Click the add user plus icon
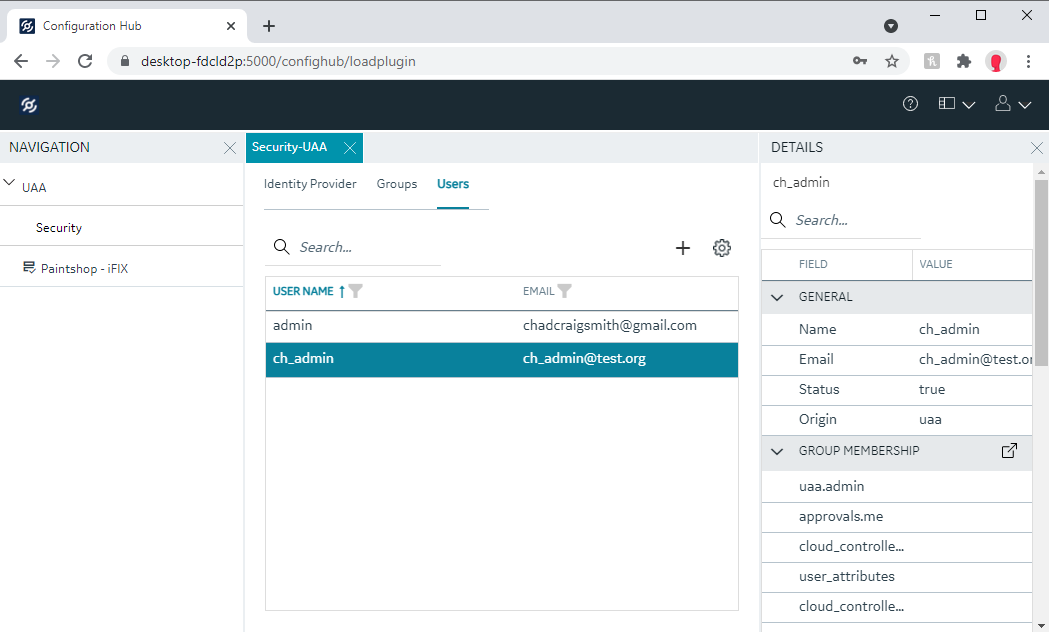1049x632 pixels. point(683,248)
